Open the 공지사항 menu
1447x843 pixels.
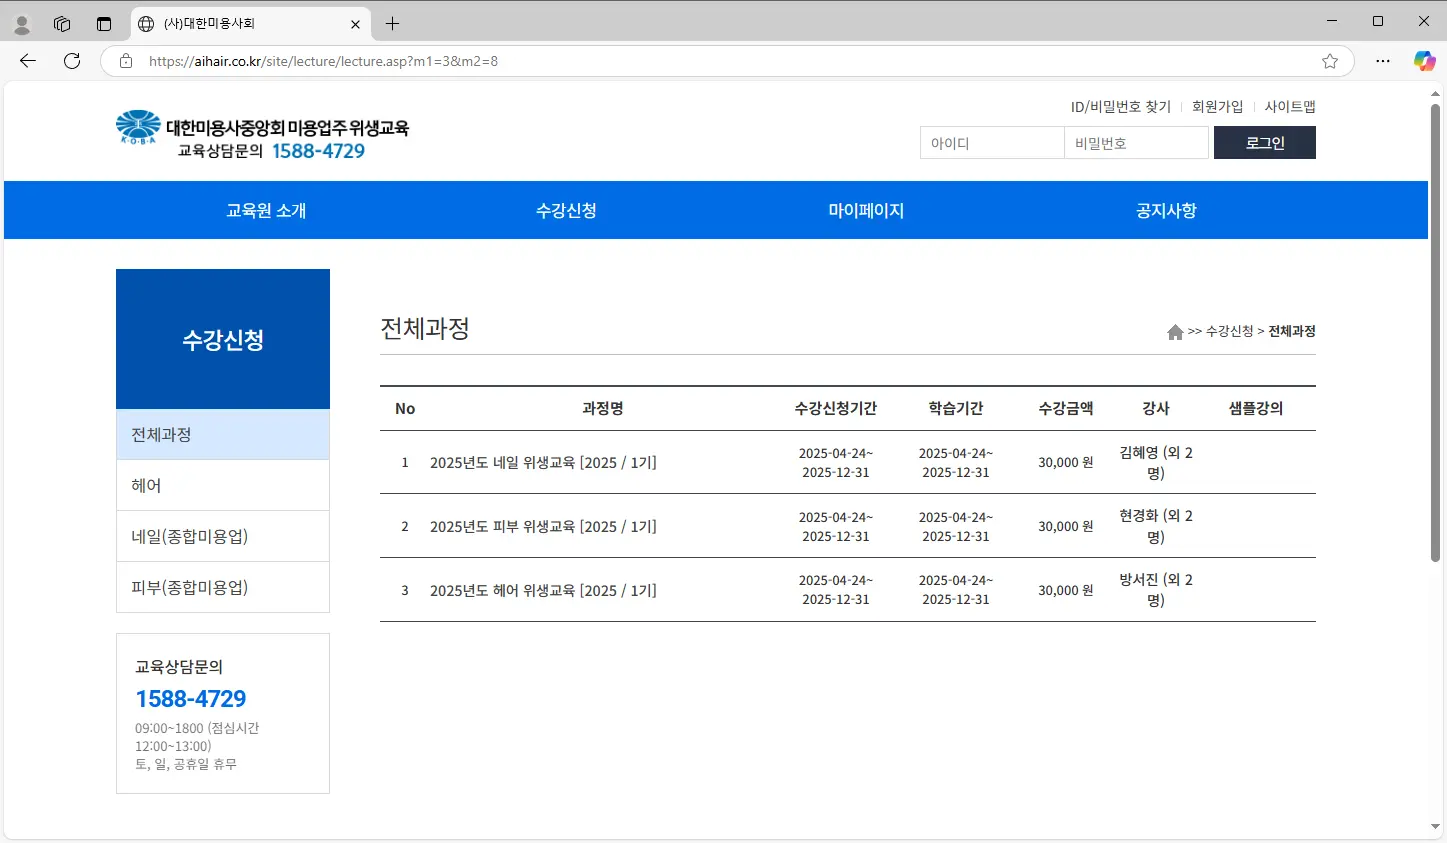[1166, 210]
